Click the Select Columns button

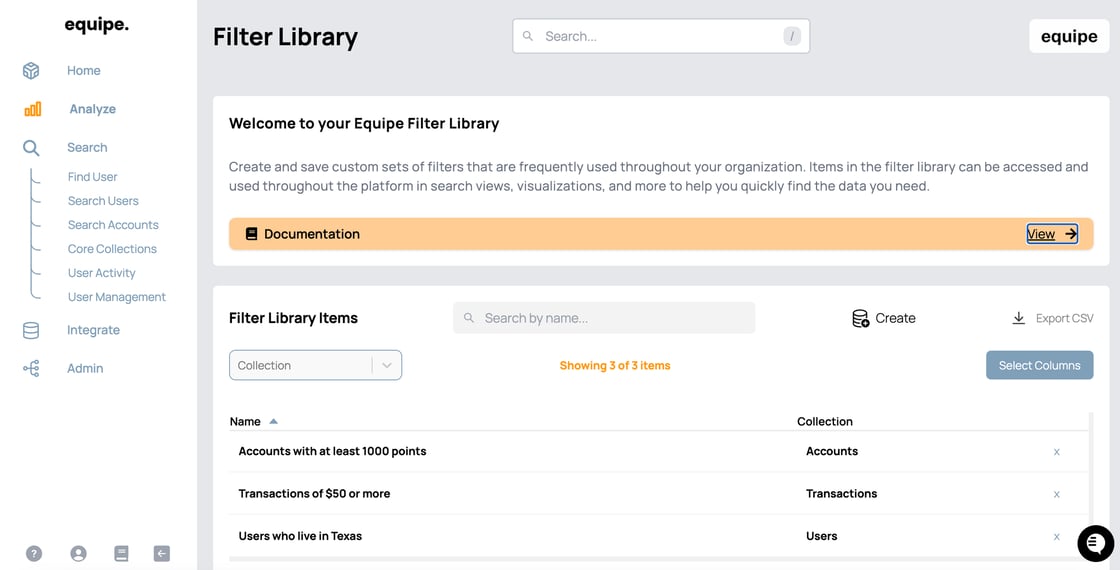tap(1039, 365)
